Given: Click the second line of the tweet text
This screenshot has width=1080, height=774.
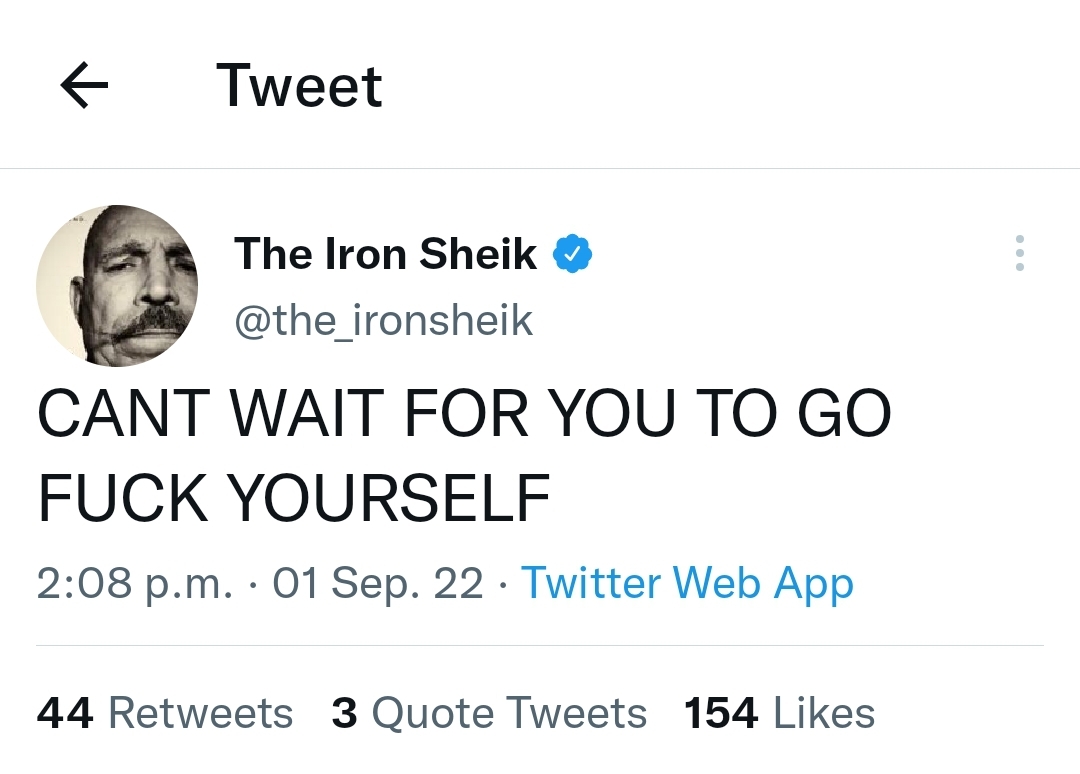Looking at the screenshot, I should click(294, 497).
